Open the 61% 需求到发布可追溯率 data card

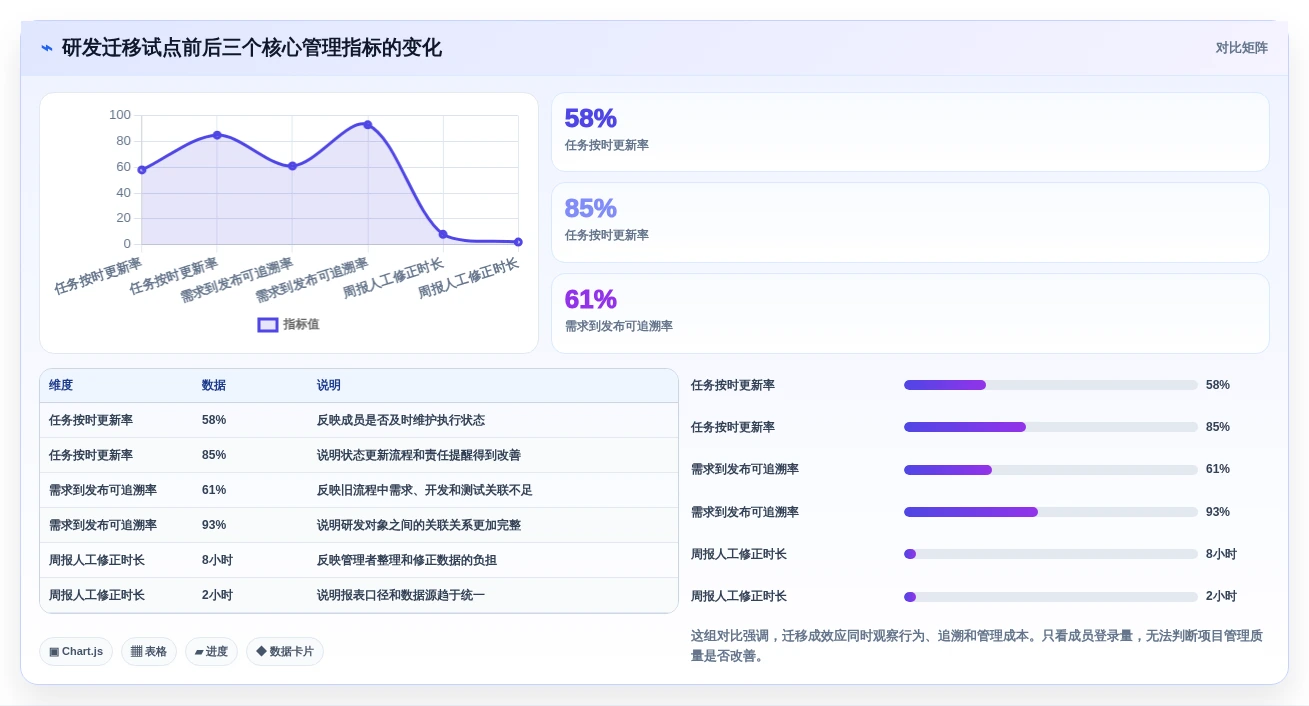pyautogui.click(x=910, y=313)
